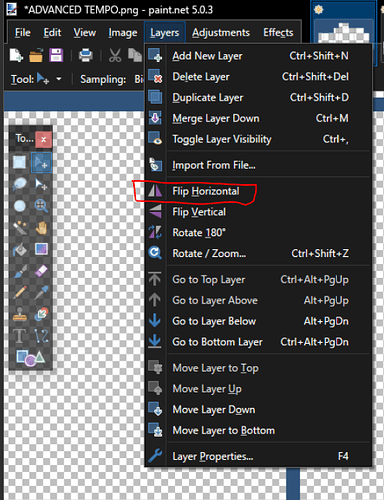Choose the Text tool
This screenshot has width=384, height=500.
(20, 336)
